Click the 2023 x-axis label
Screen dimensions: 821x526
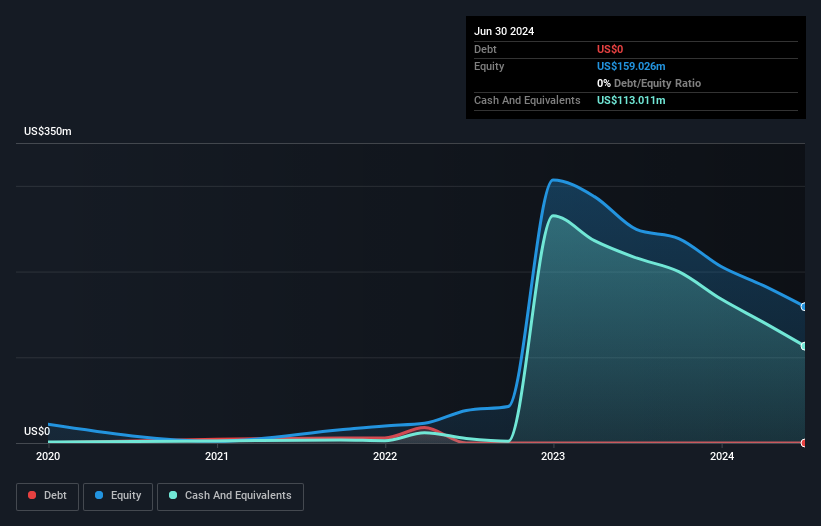553,456
